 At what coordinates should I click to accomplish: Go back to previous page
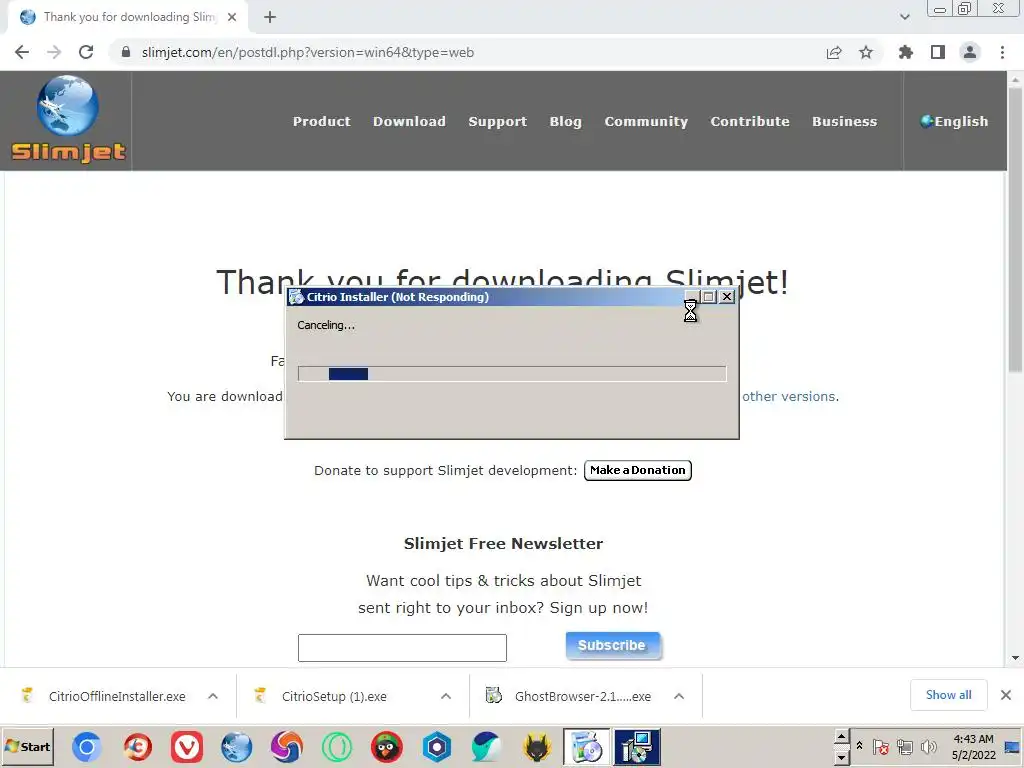point(22,52)
